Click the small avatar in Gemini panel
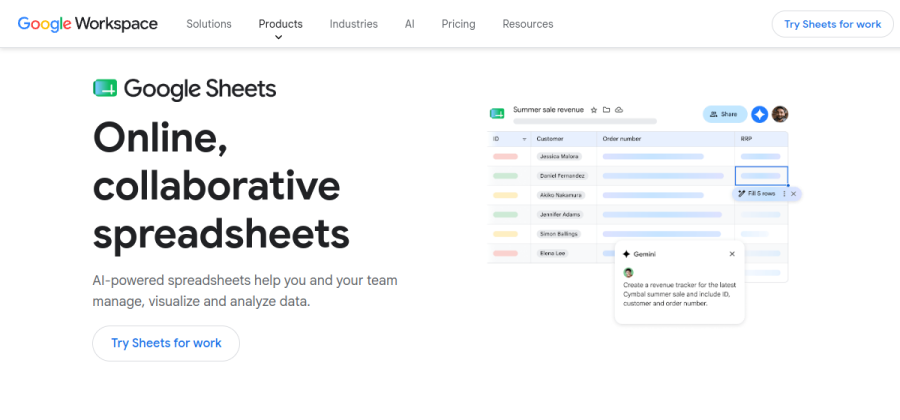The width and height of the screenshot is (900, 420). (x=629, y=273)
